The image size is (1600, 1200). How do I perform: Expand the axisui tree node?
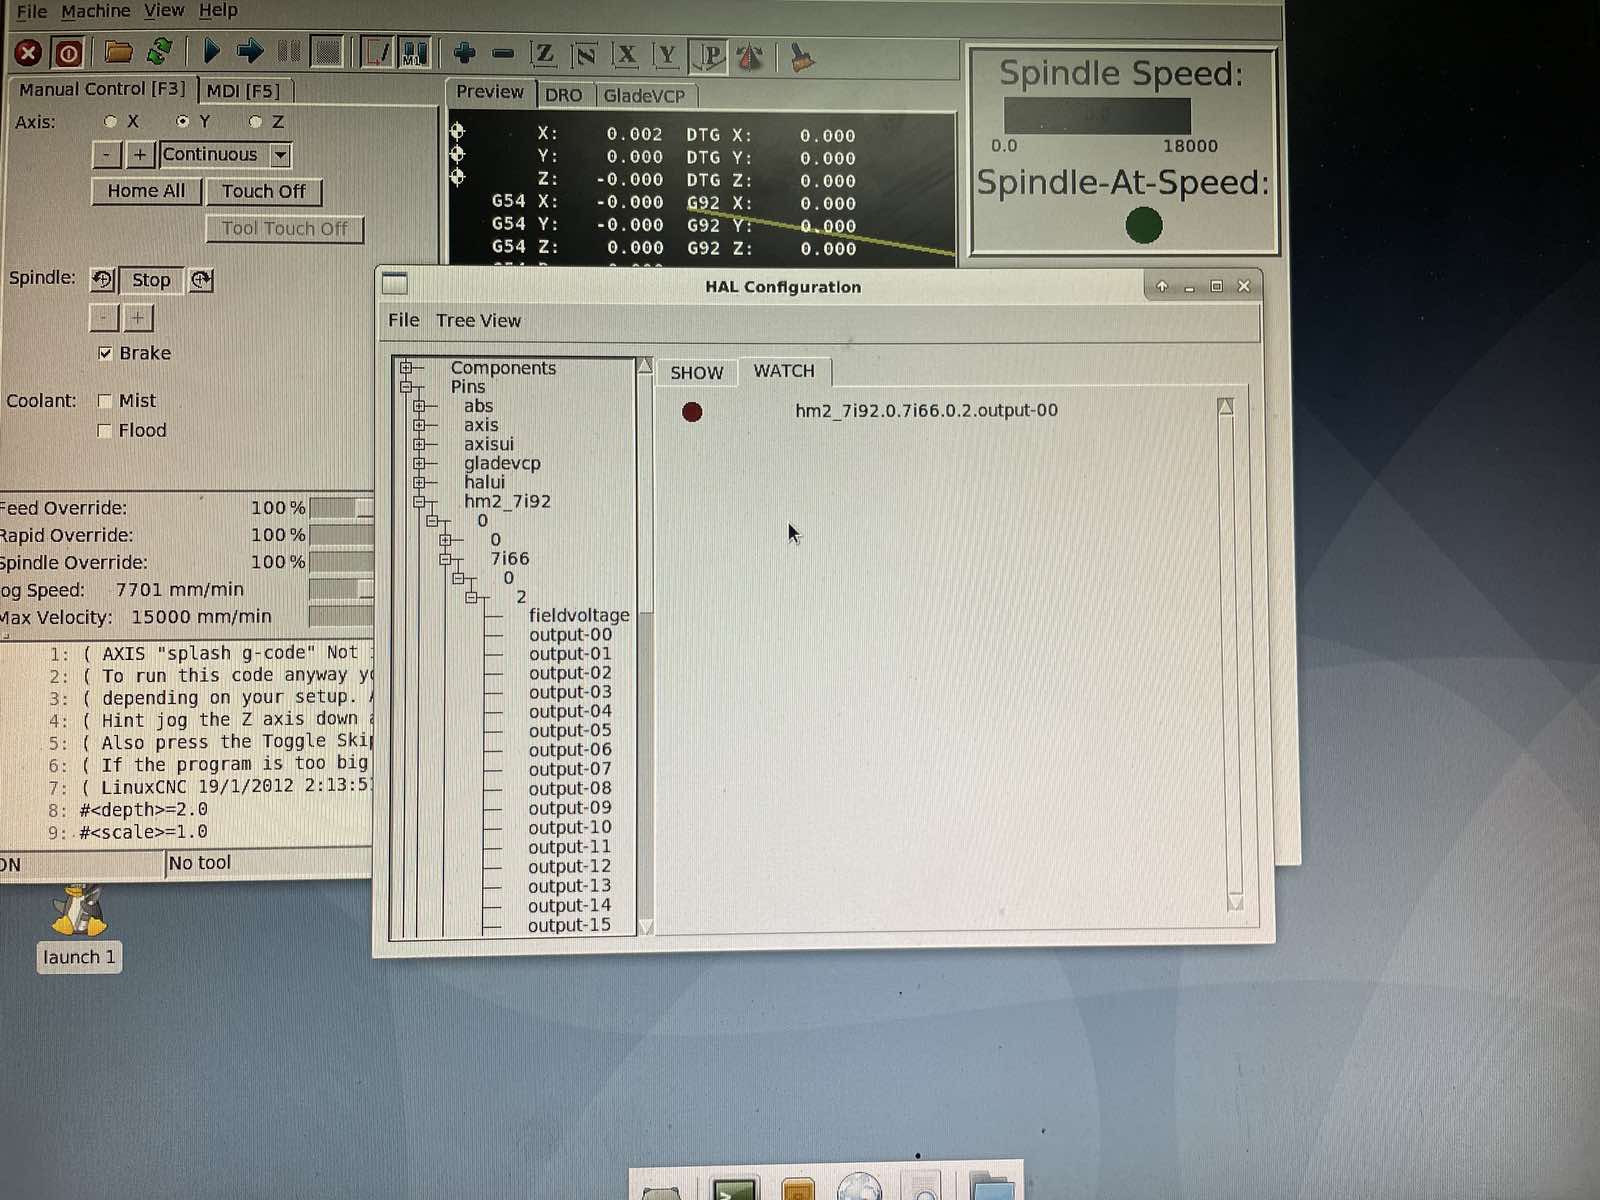(420, 444)
